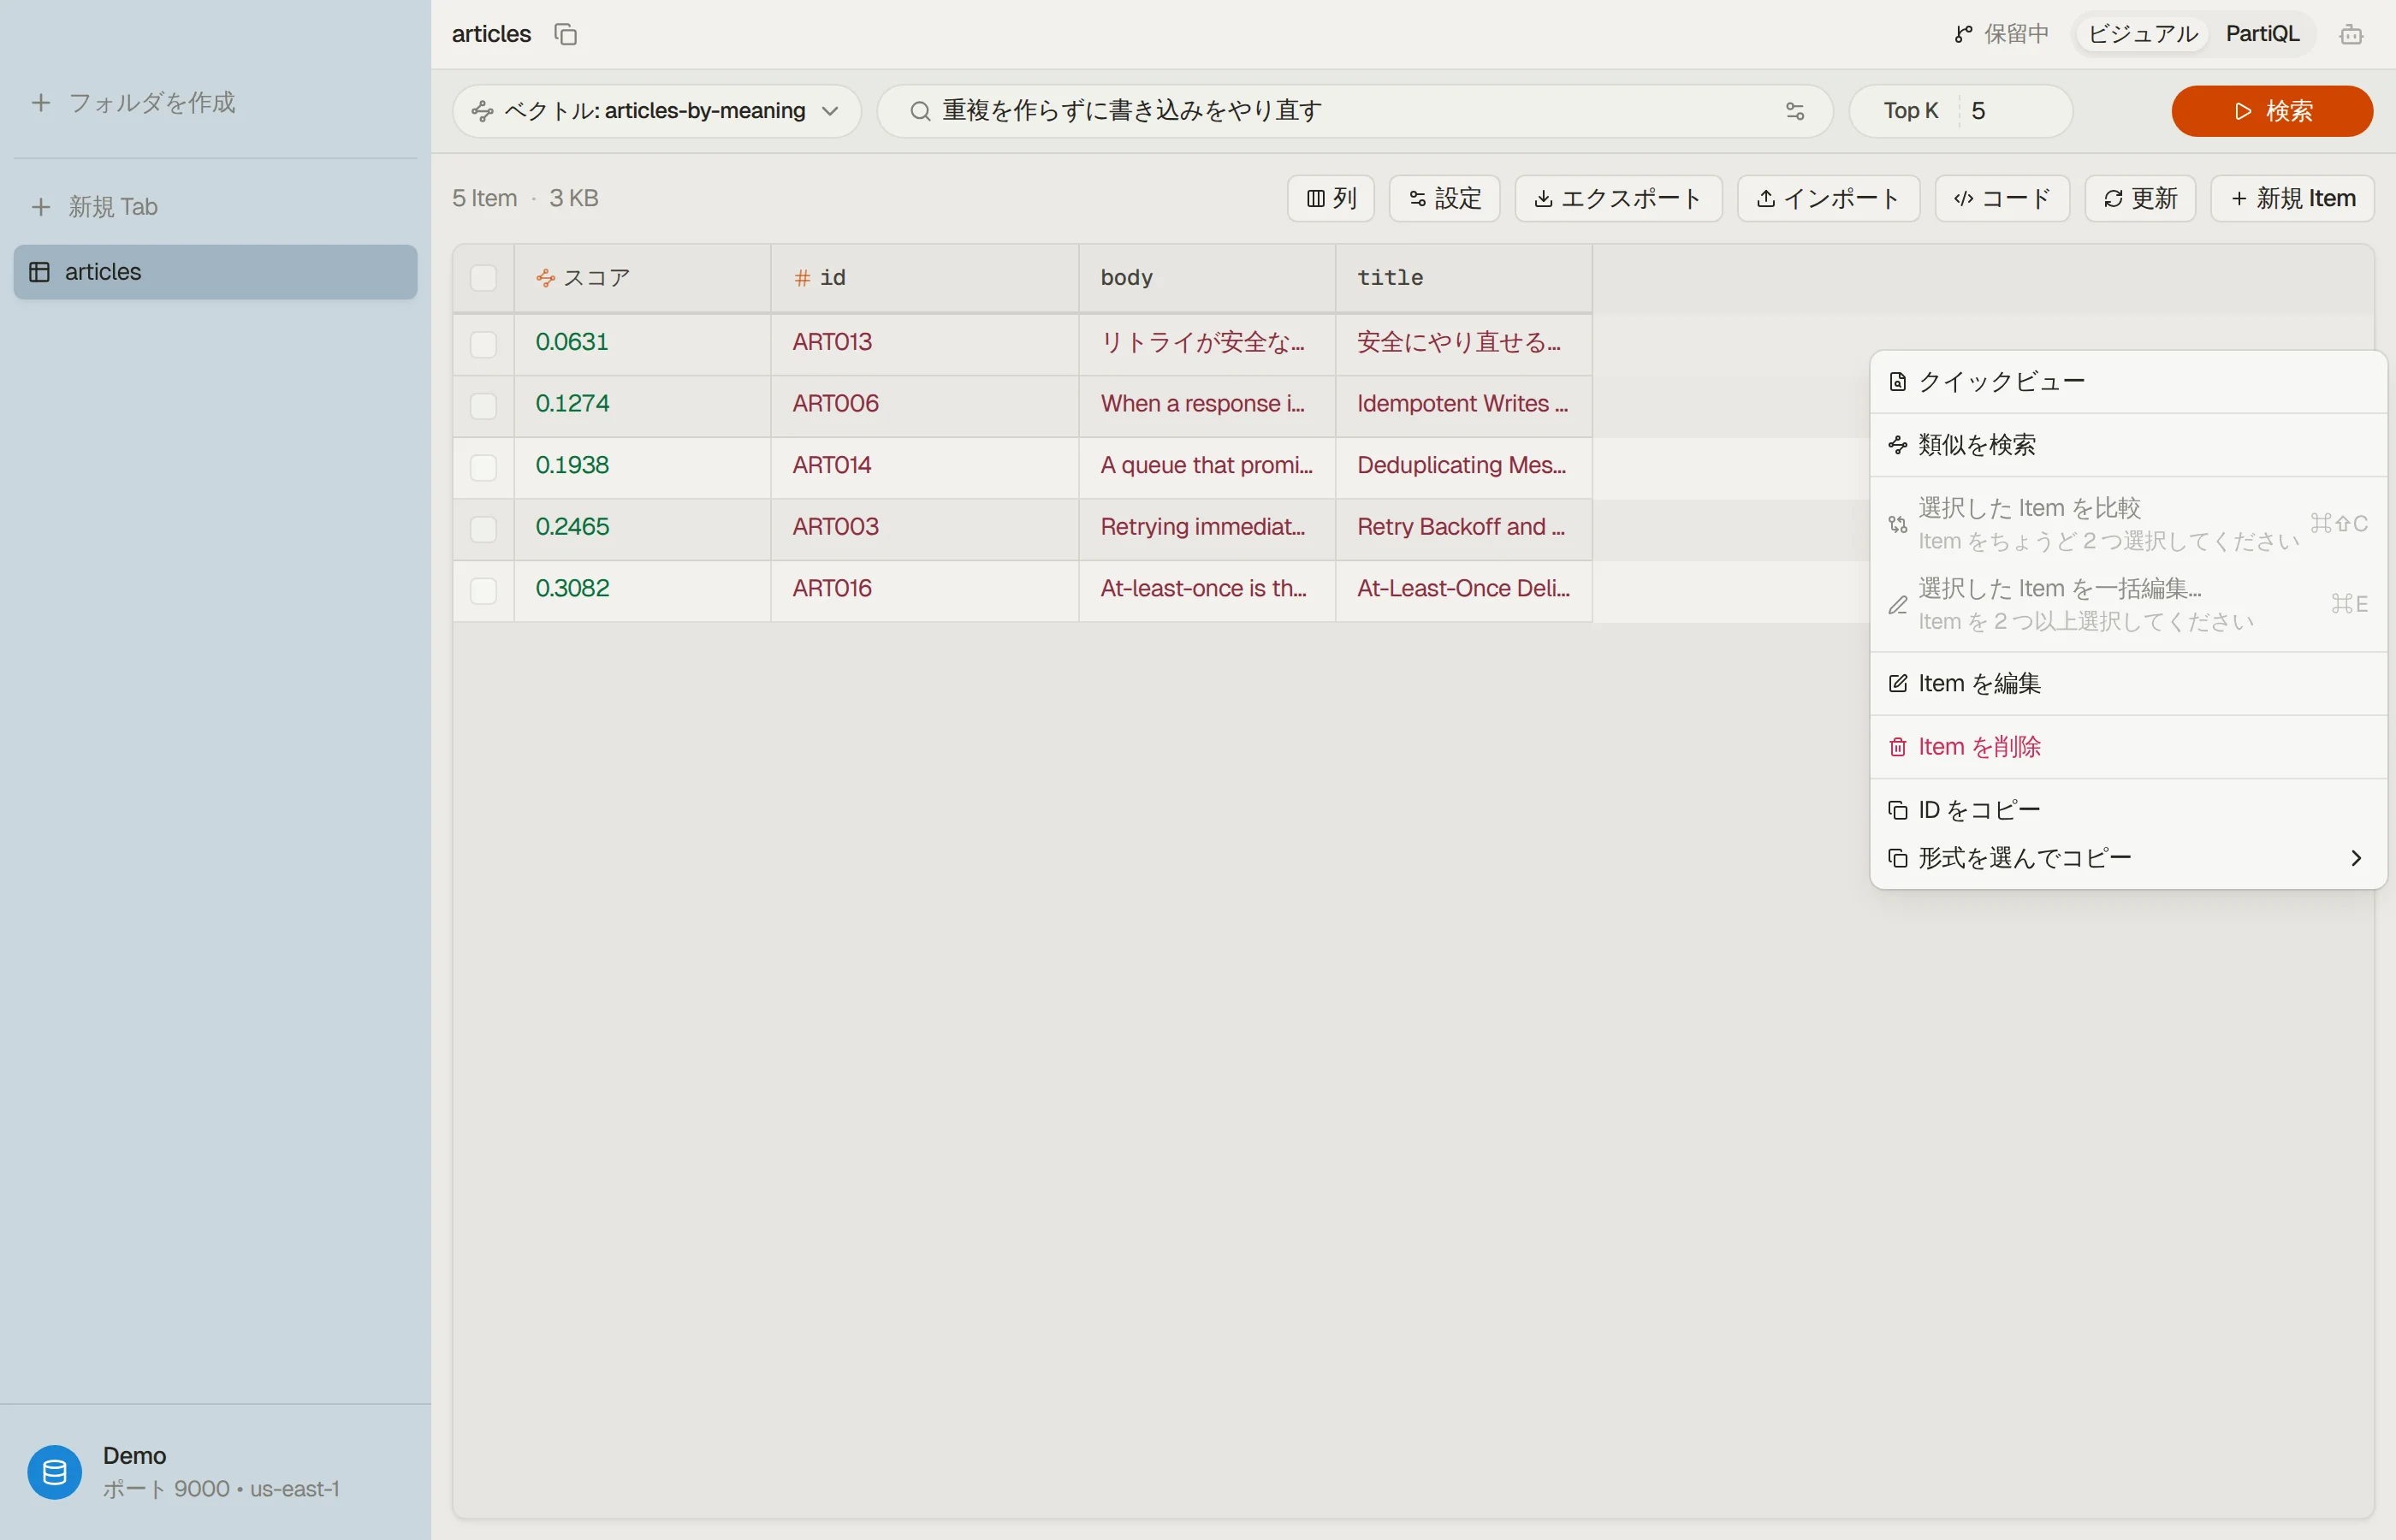The height and width of the screenshot is (1540, 2396).
Task: Open the search filter options icon
Action: [1795, 111]
